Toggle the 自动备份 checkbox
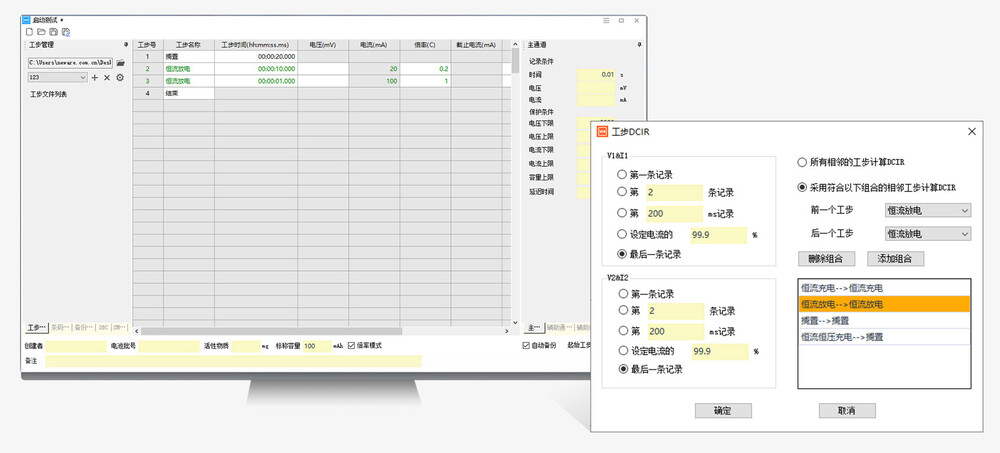This screenshot has height=453, width=1000. click(528, 346)
